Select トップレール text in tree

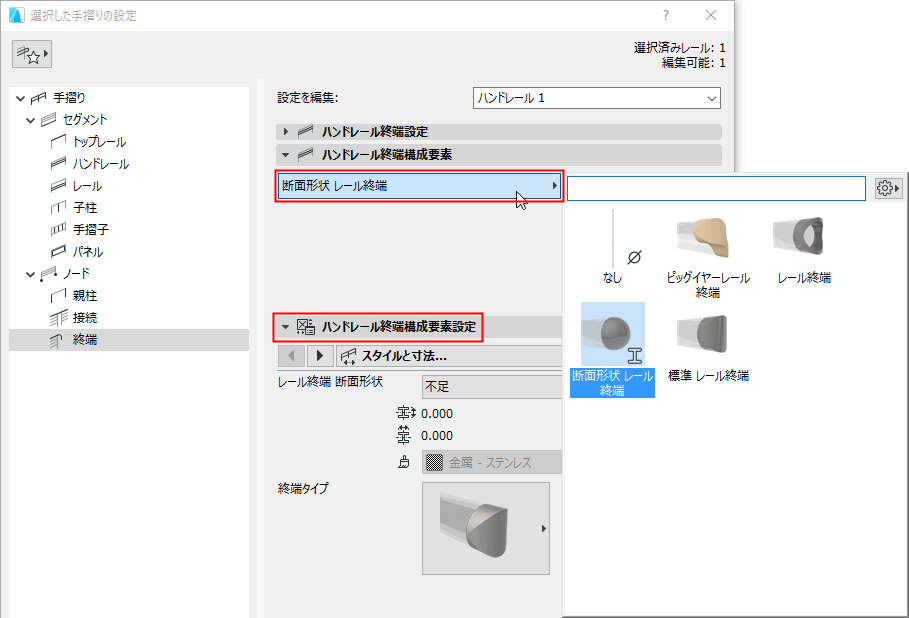pos(99,141)
